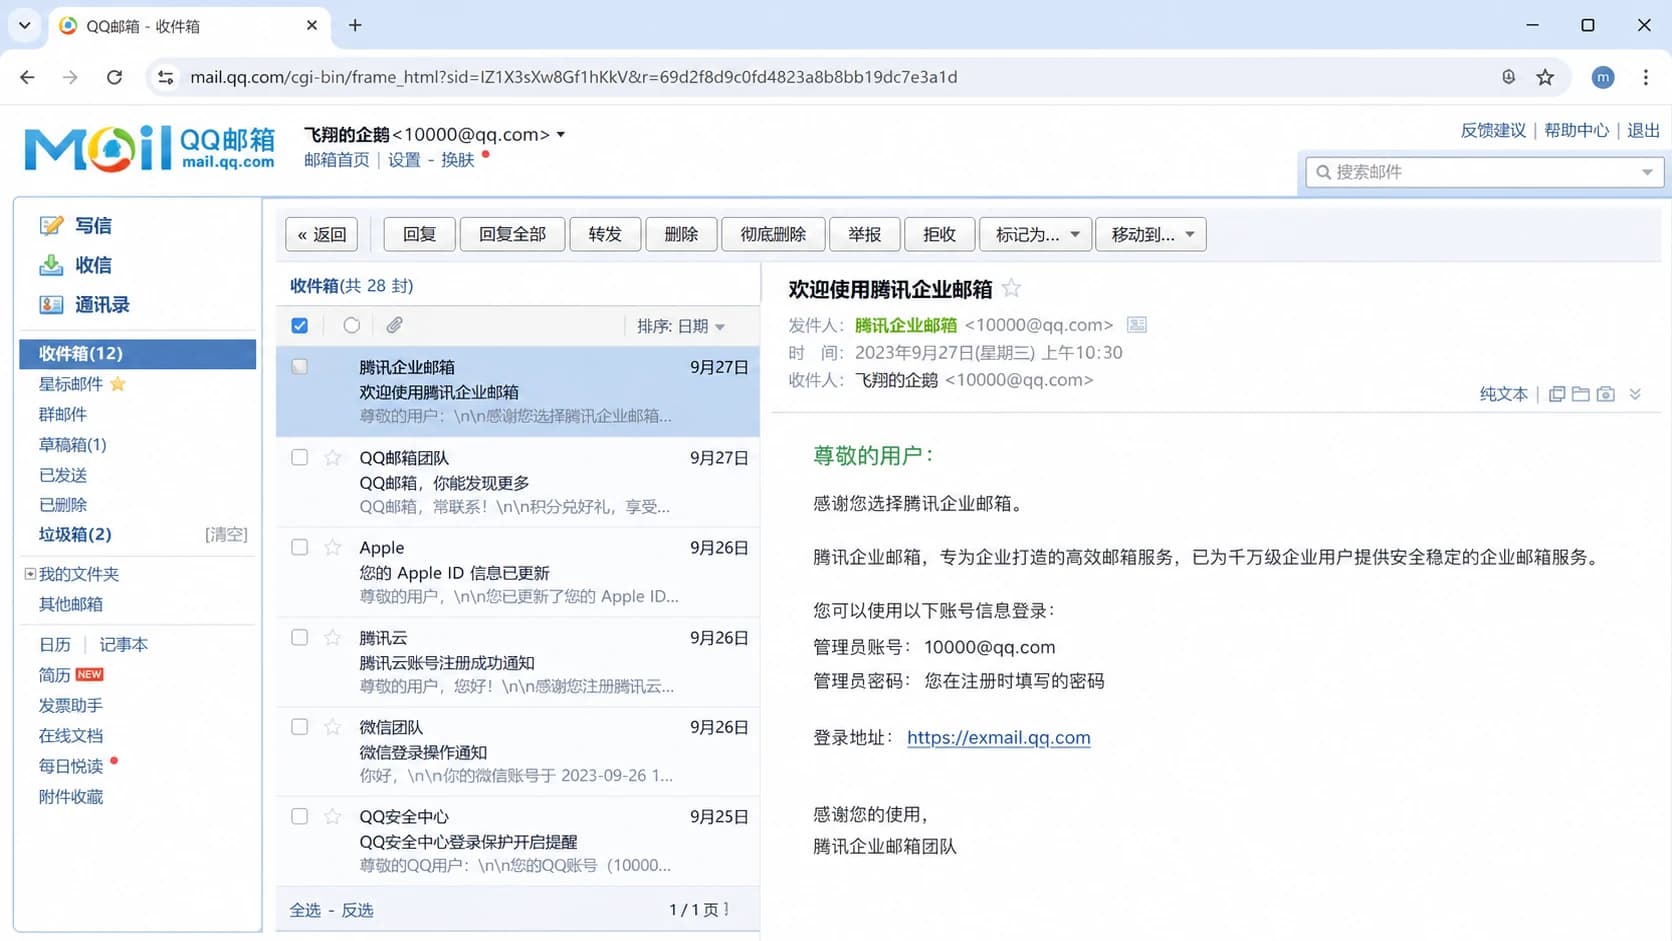
Task: Open the search box advanced dropdown arrow
Action: 1647,172
